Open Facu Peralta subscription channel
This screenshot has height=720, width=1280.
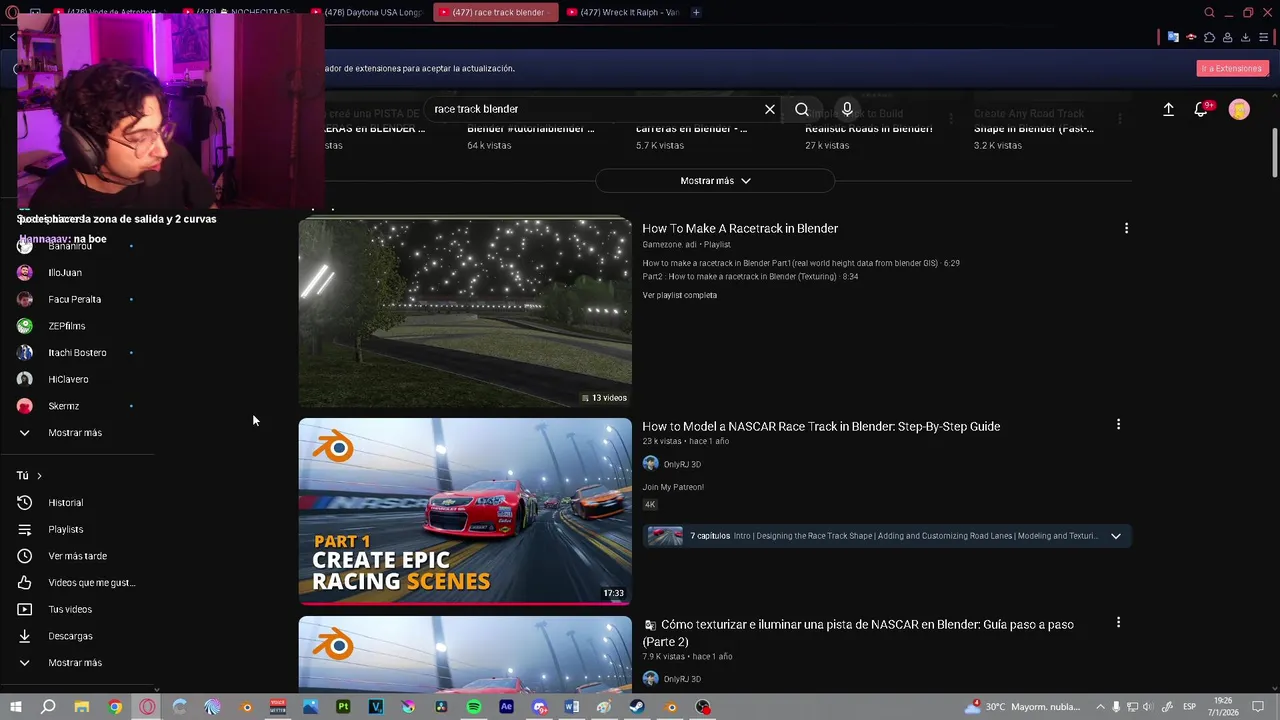(x=74, y=300)
